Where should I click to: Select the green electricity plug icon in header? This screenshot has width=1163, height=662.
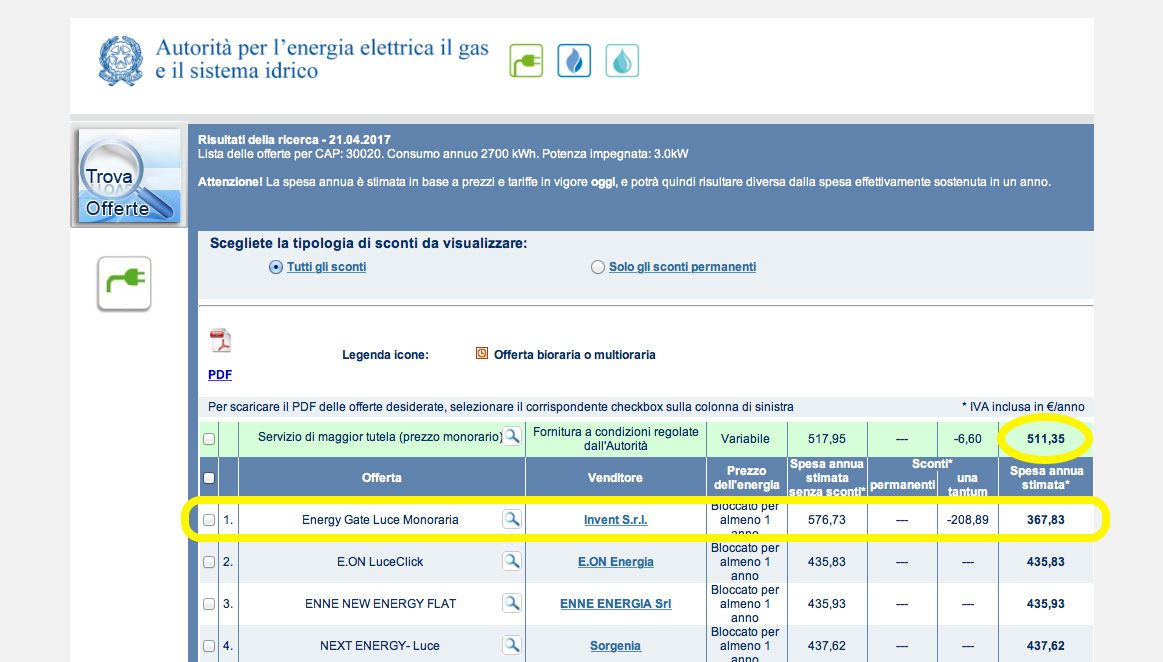pos(527,61)
